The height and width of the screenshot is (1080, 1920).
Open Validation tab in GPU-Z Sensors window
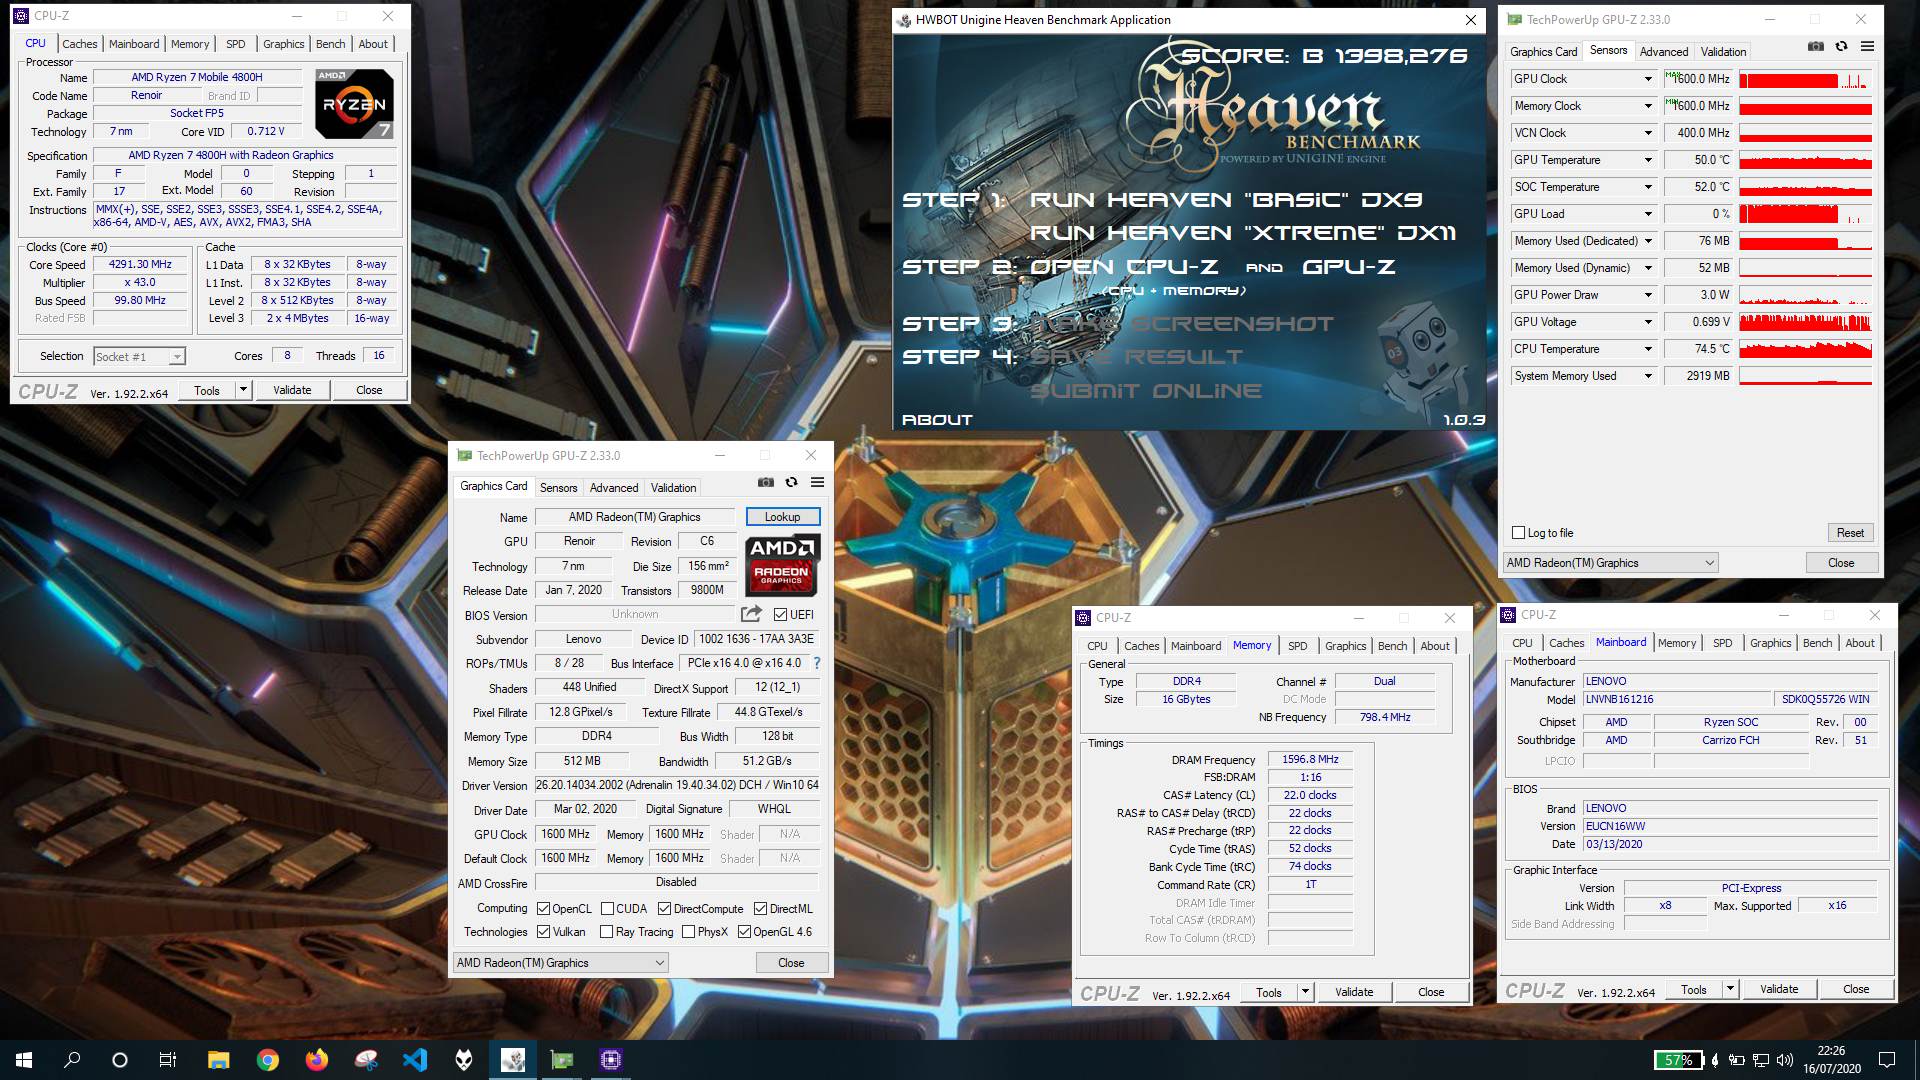pyautogui.click(x=1723, y=52)
